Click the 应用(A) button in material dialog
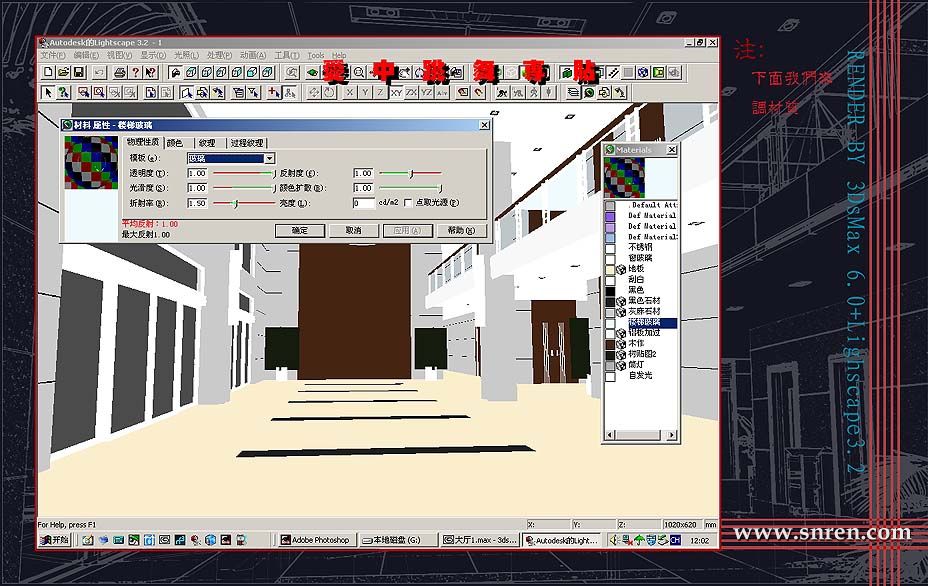928x586 pixels. point(408,230)
